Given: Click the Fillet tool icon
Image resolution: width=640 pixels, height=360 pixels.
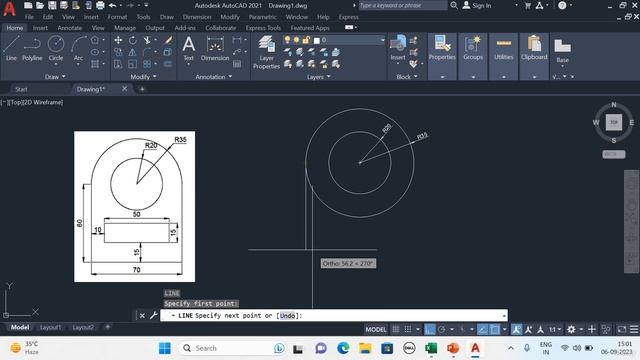Looking at the screenshot, I should tap(147, 52).
